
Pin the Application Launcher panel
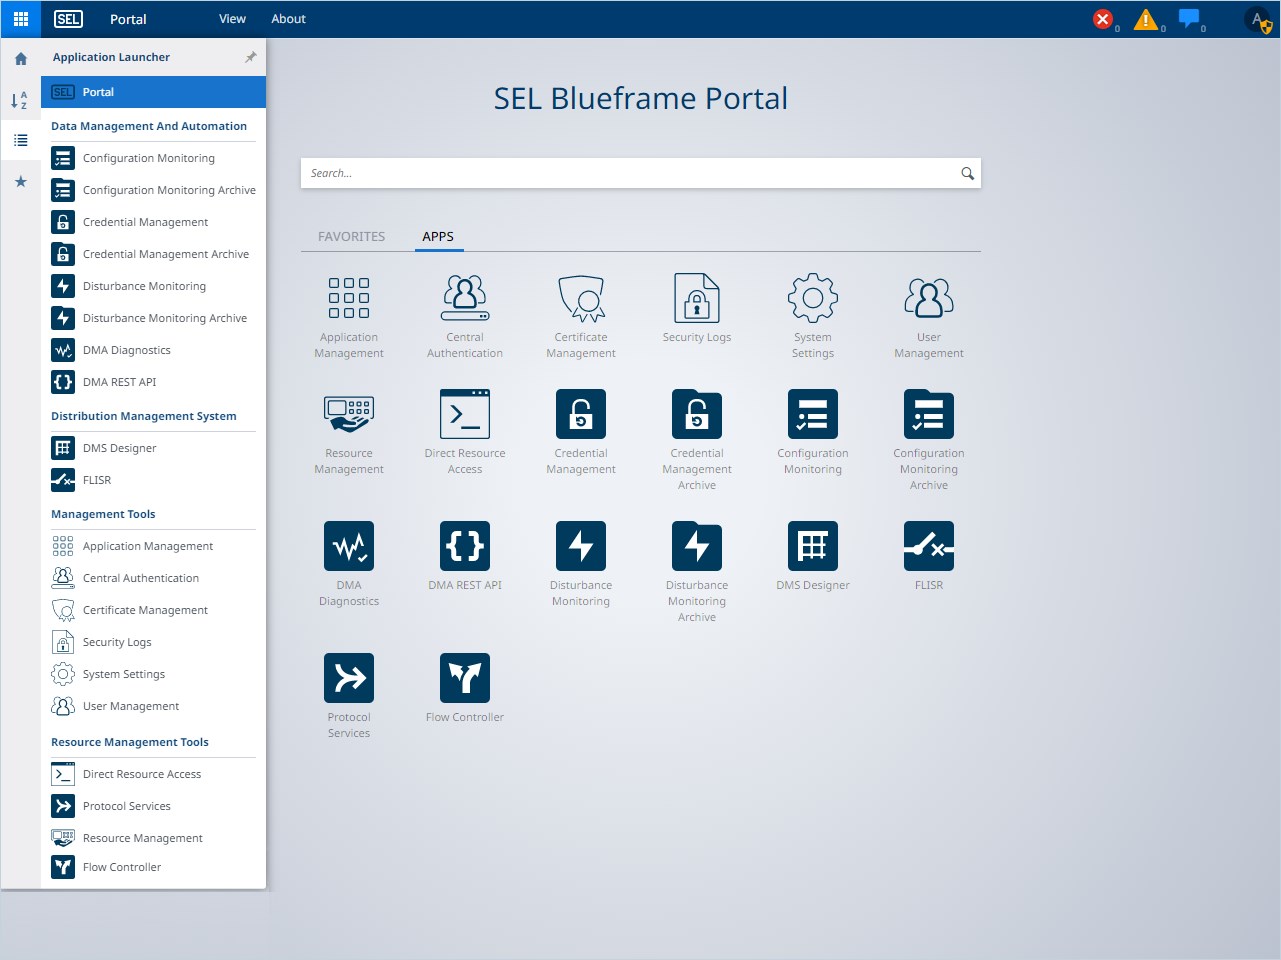(x=251, y=57)
